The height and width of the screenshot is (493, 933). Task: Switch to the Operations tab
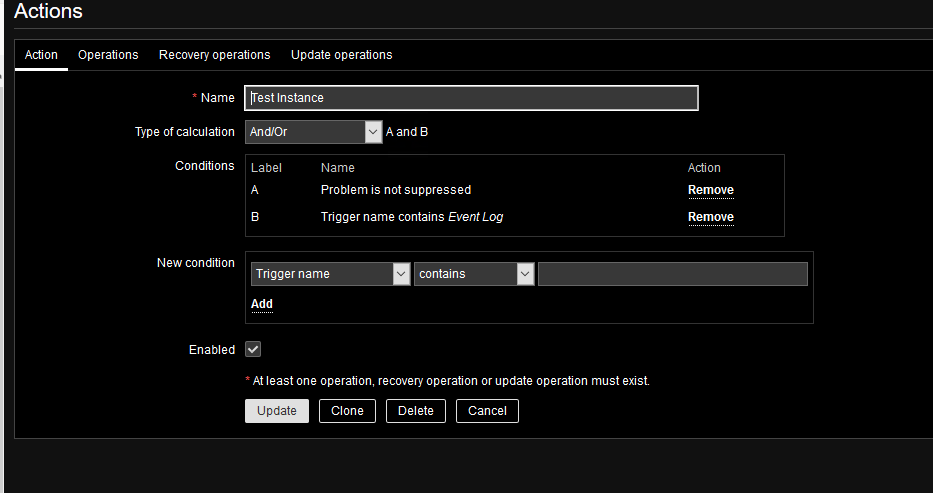click(108, 55)
